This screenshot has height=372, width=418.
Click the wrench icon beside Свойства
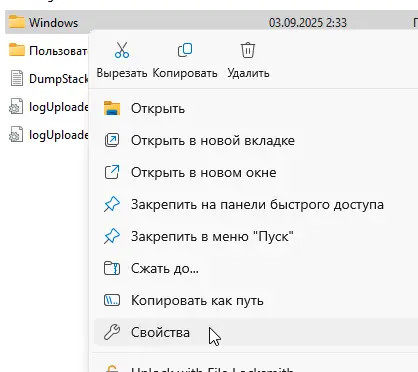tap(112, 332)
